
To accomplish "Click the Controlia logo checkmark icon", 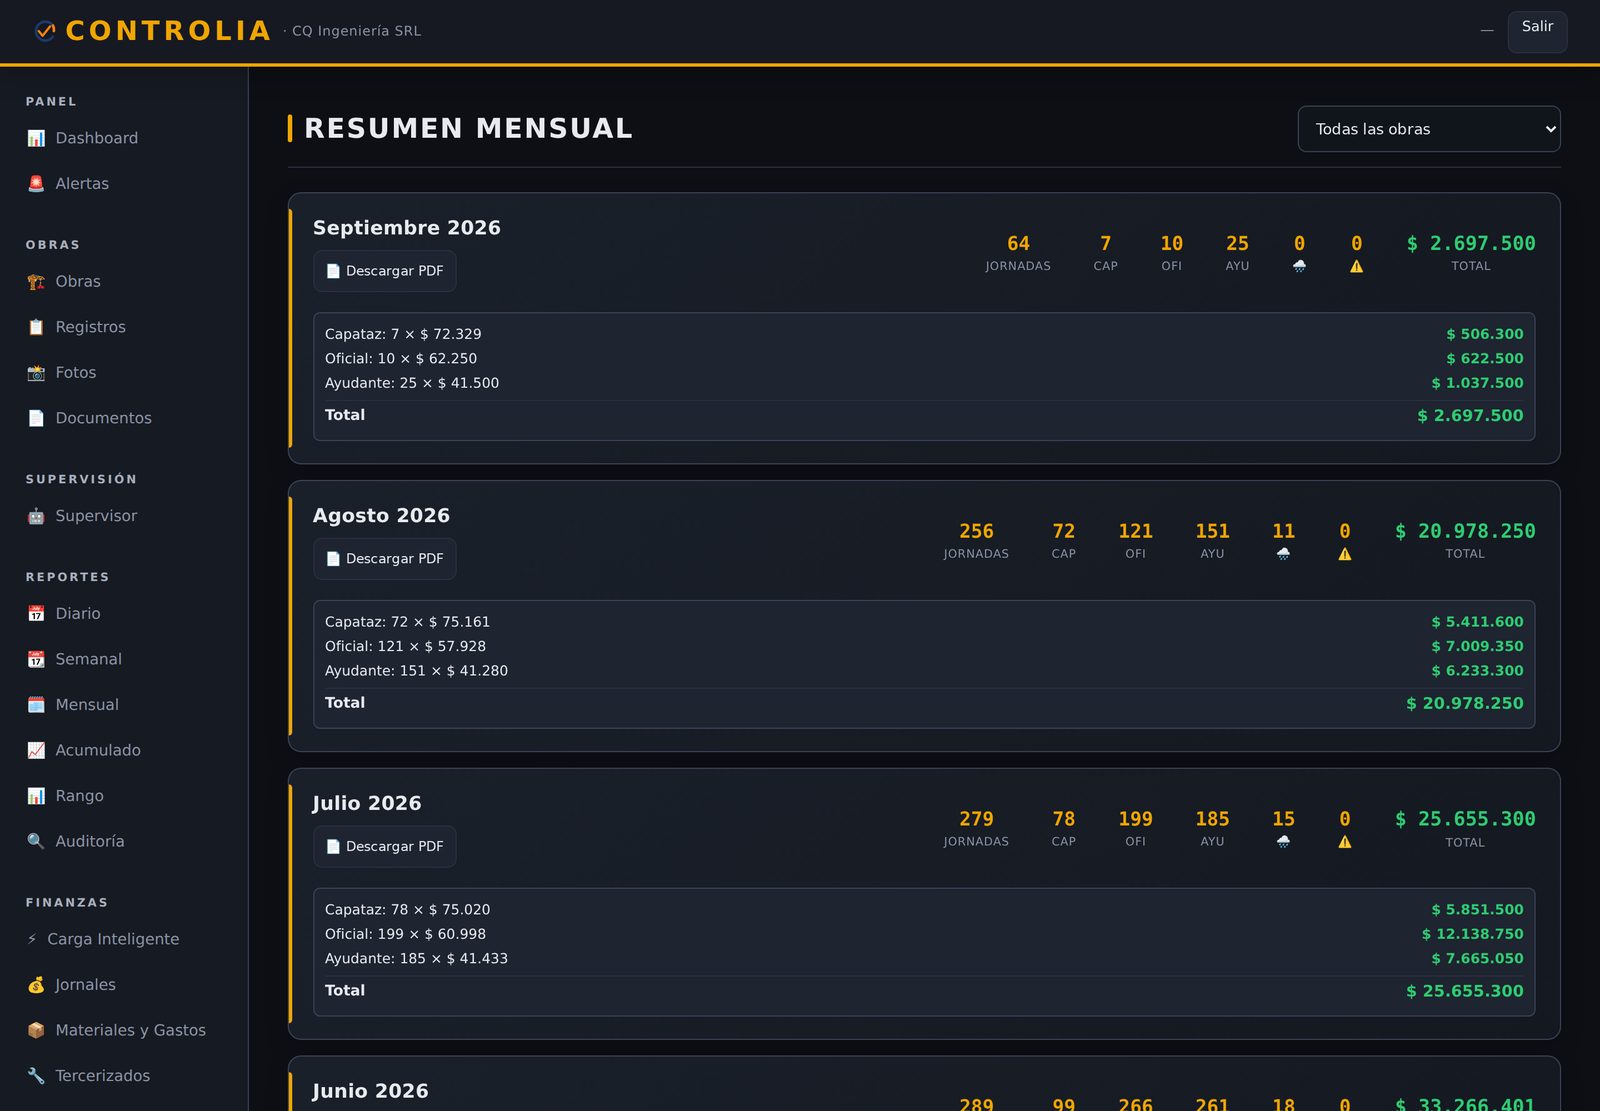I will click(x=45, y=31).
